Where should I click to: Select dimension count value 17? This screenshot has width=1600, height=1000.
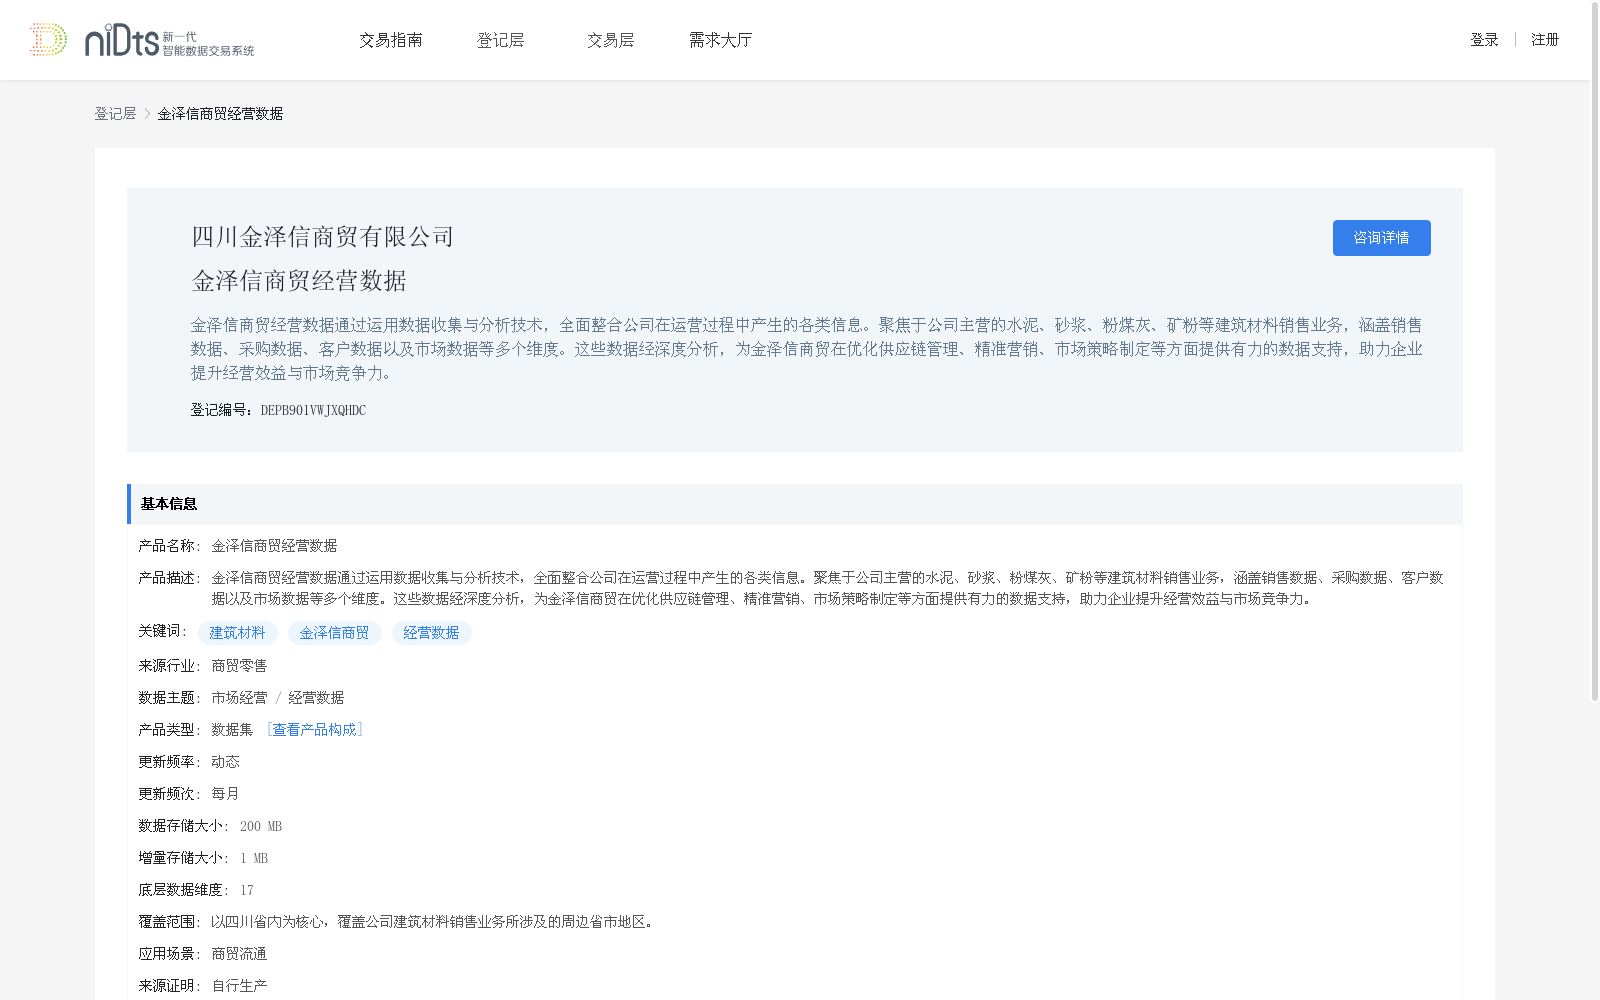click(x=247, y=890)
